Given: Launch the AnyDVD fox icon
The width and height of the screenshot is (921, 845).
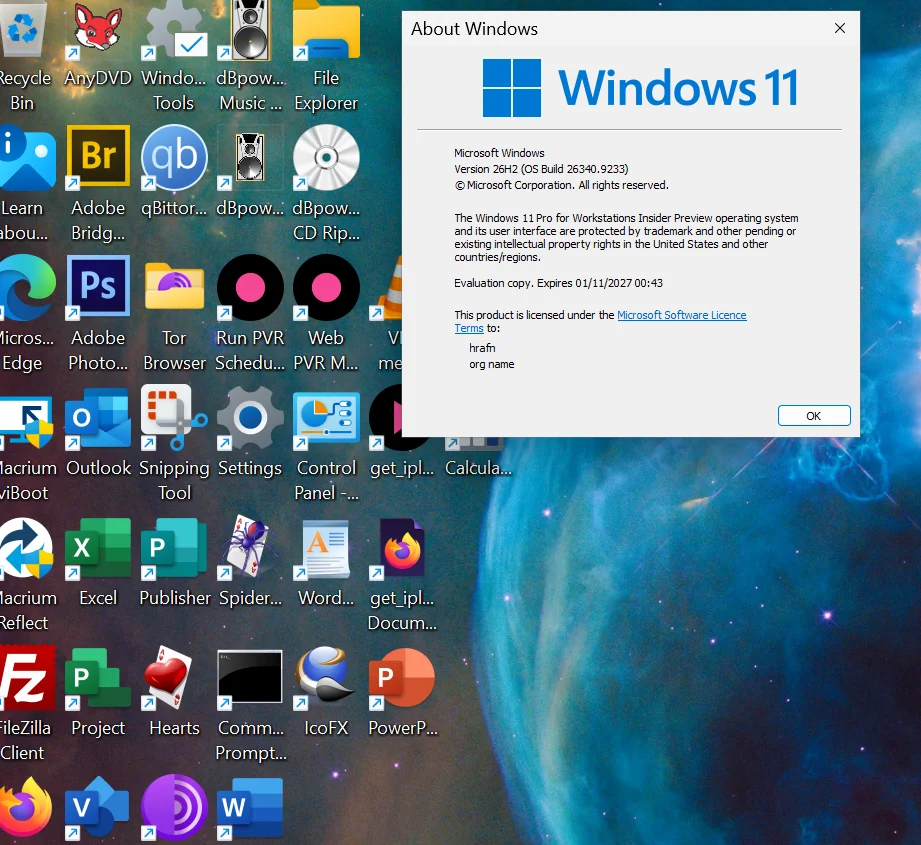Looking at the screenshot, I should (x=98, y=29).
